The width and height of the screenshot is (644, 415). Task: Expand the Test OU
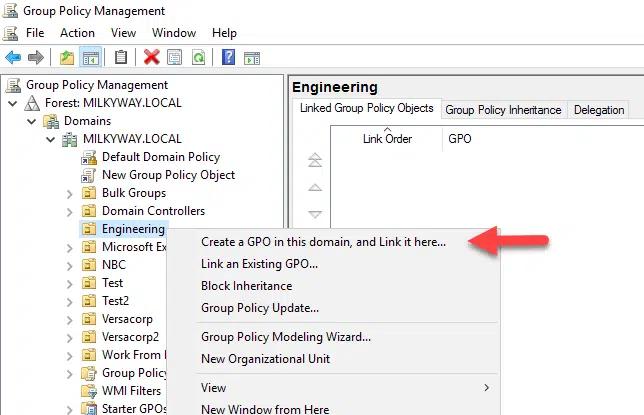[70, 284]
